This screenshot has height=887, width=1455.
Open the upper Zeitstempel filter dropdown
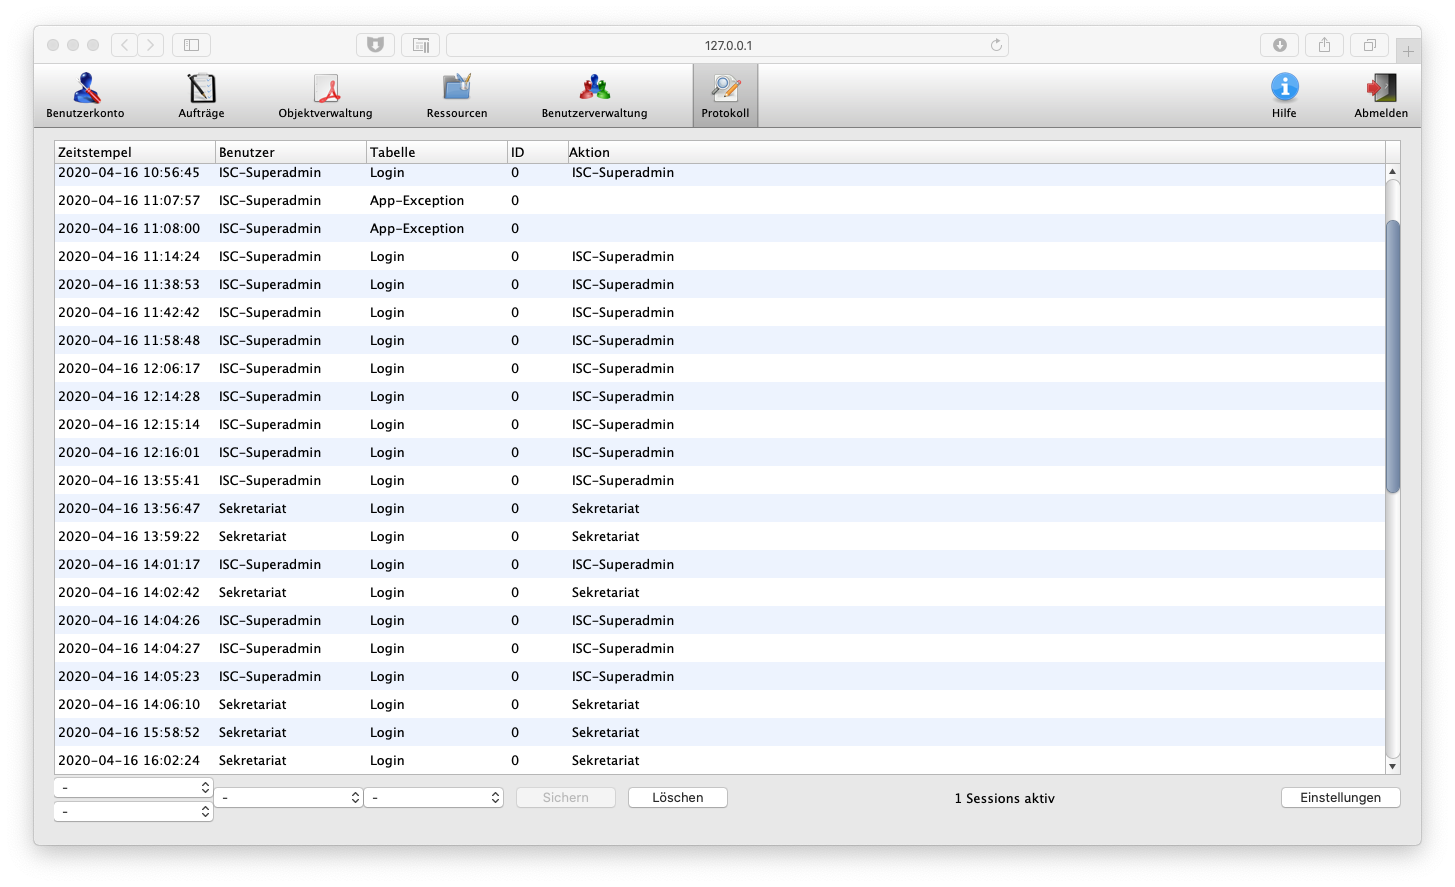tap(134, 788)
